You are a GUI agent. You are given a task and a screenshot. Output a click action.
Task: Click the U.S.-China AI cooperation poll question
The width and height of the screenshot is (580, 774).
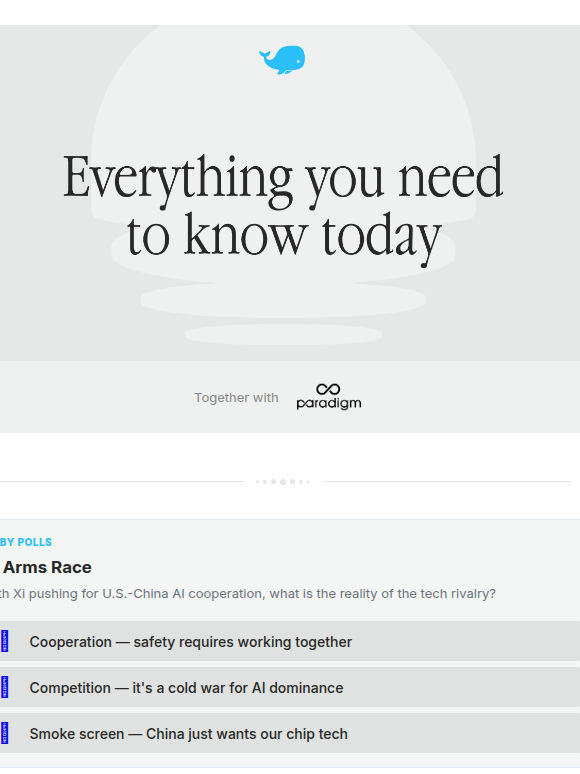[x=248, y=593]
